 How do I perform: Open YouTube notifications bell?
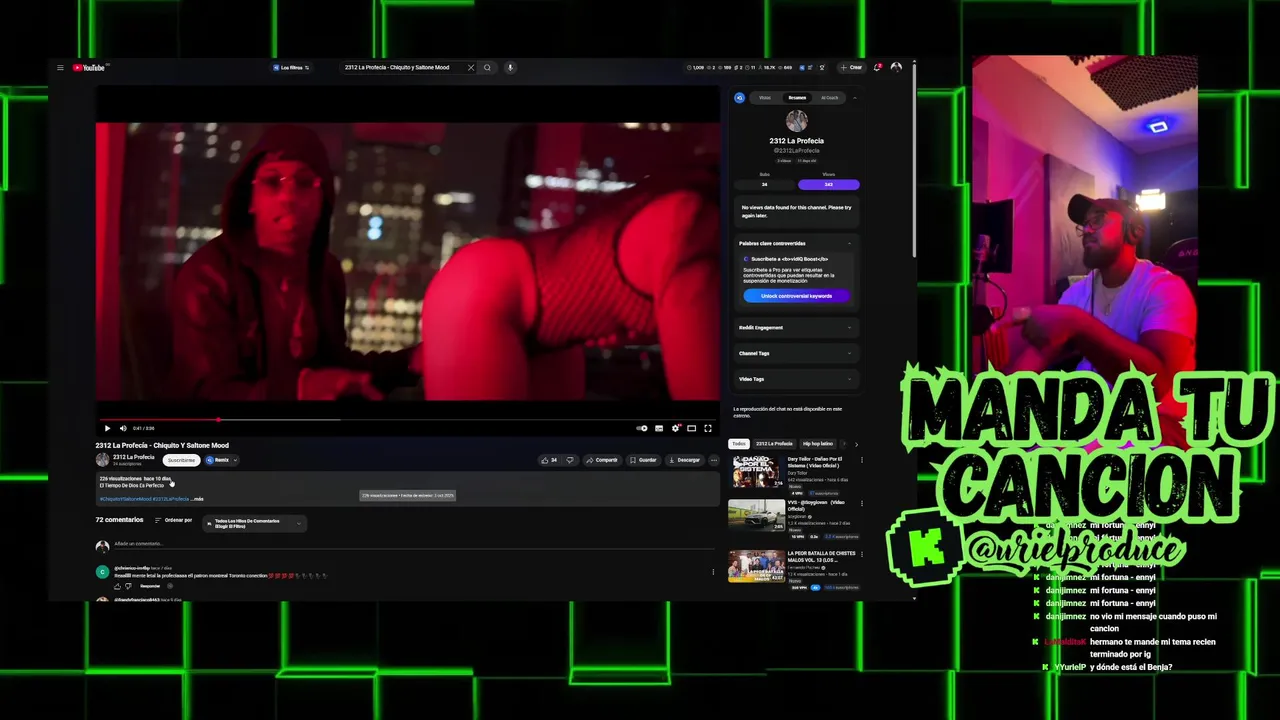tap(877, 68)
